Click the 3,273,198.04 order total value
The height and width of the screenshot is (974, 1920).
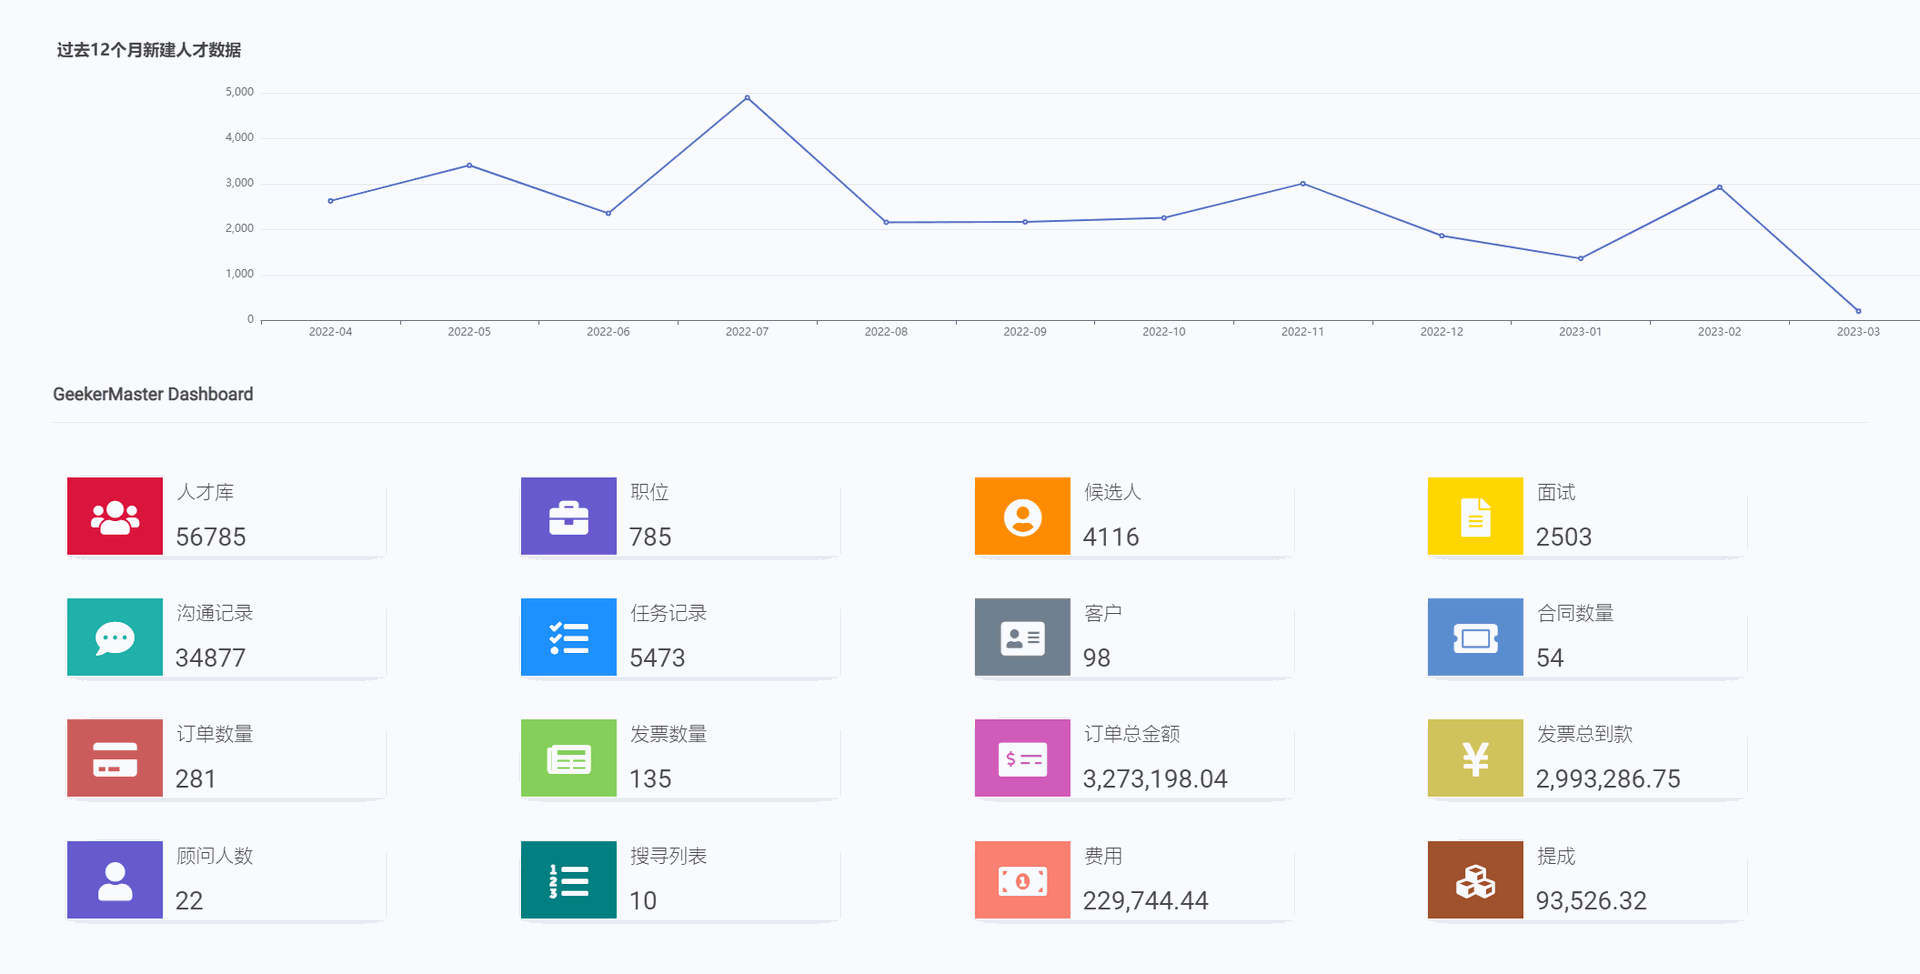[1155, 779]
